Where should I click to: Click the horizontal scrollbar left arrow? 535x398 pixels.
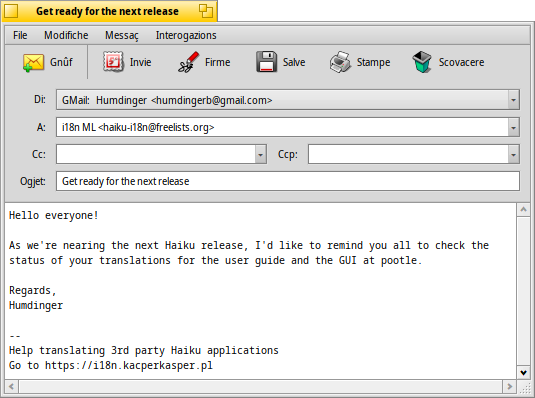click(x=11, y=386)
